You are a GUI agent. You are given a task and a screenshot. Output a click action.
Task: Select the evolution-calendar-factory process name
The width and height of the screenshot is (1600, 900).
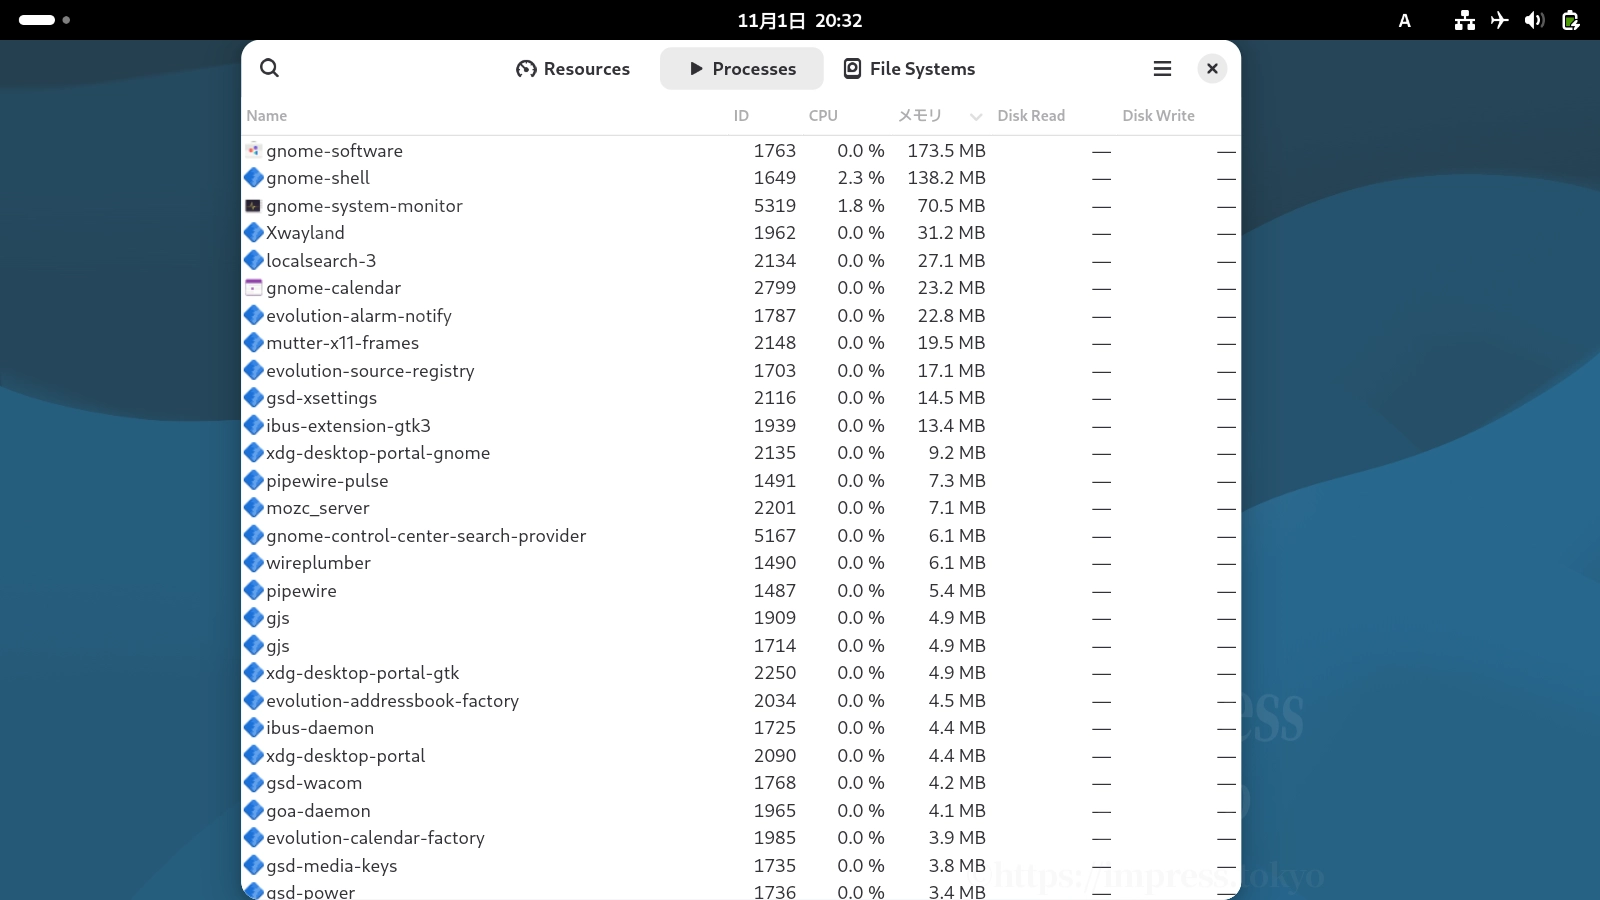pyautogui.click(x=375, y=838)
